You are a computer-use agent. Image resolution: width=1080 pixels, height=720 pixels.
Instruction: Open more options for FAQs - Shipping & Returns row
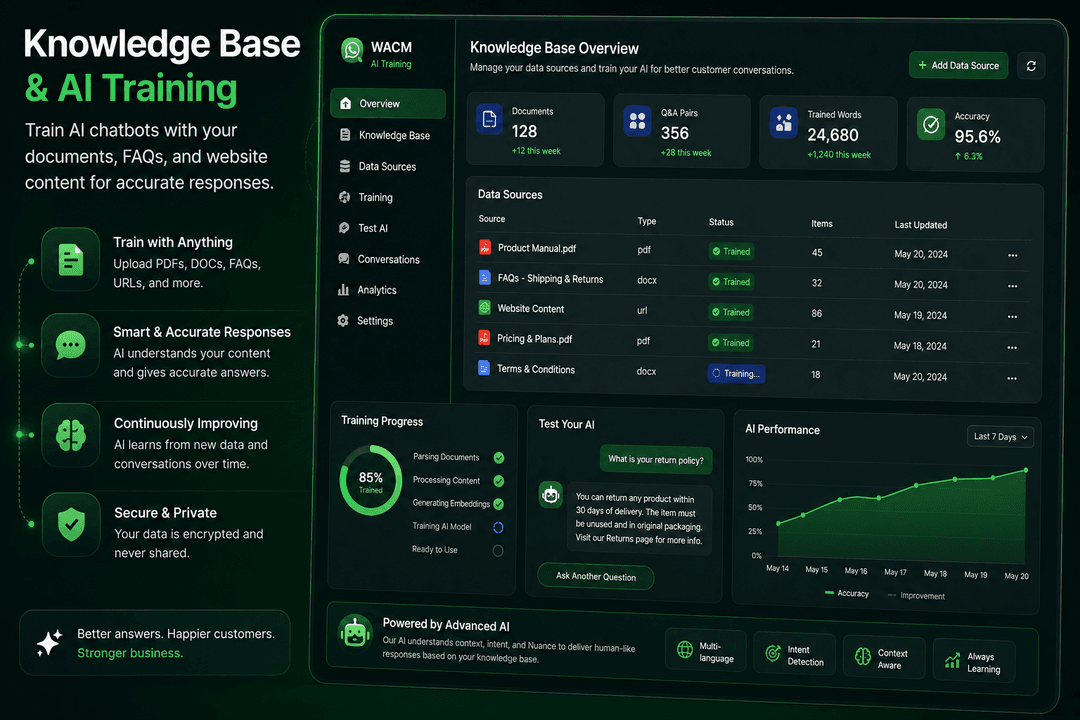(1012, 285)
